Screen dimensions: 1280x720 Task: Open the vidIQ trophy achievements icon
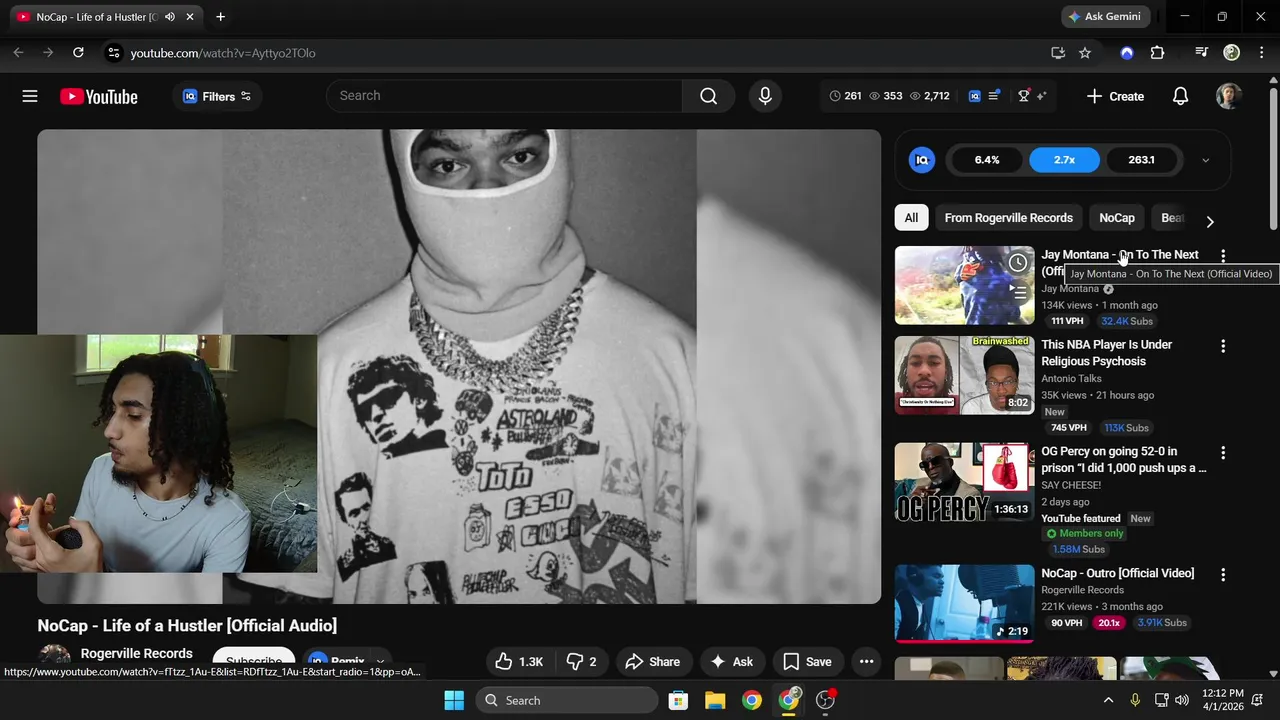pyautogui.click(x=1024, y=96)
